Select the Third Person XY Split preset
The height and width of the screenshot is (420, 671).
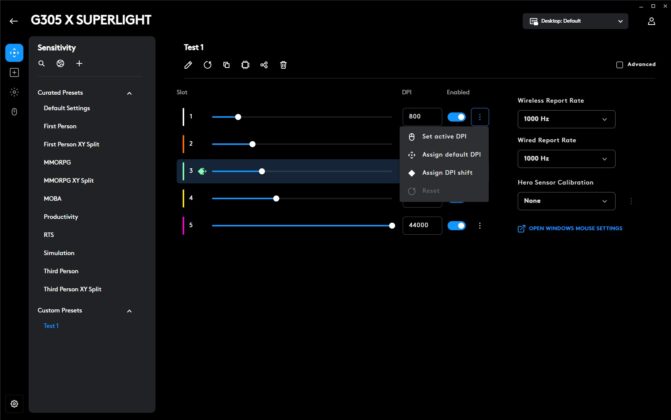click(72, 289)
